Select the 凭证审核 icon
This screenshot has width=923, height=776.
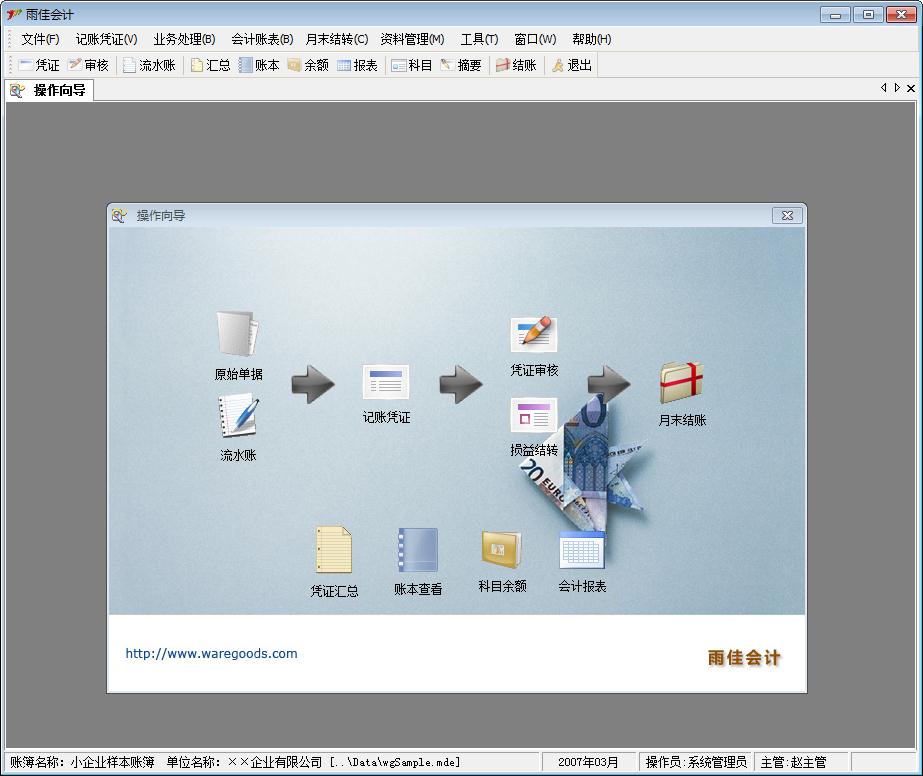coord(534,336)
